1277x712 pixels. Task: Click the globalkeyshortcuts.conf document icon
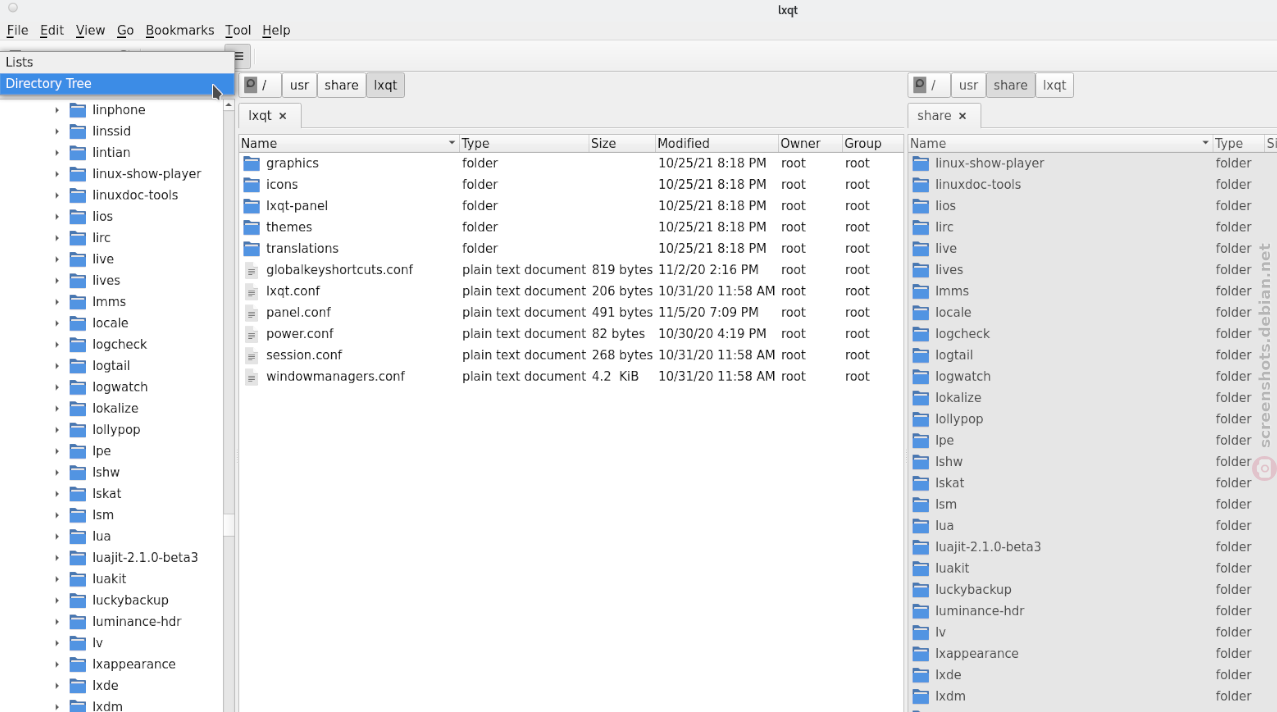[251, 270]
